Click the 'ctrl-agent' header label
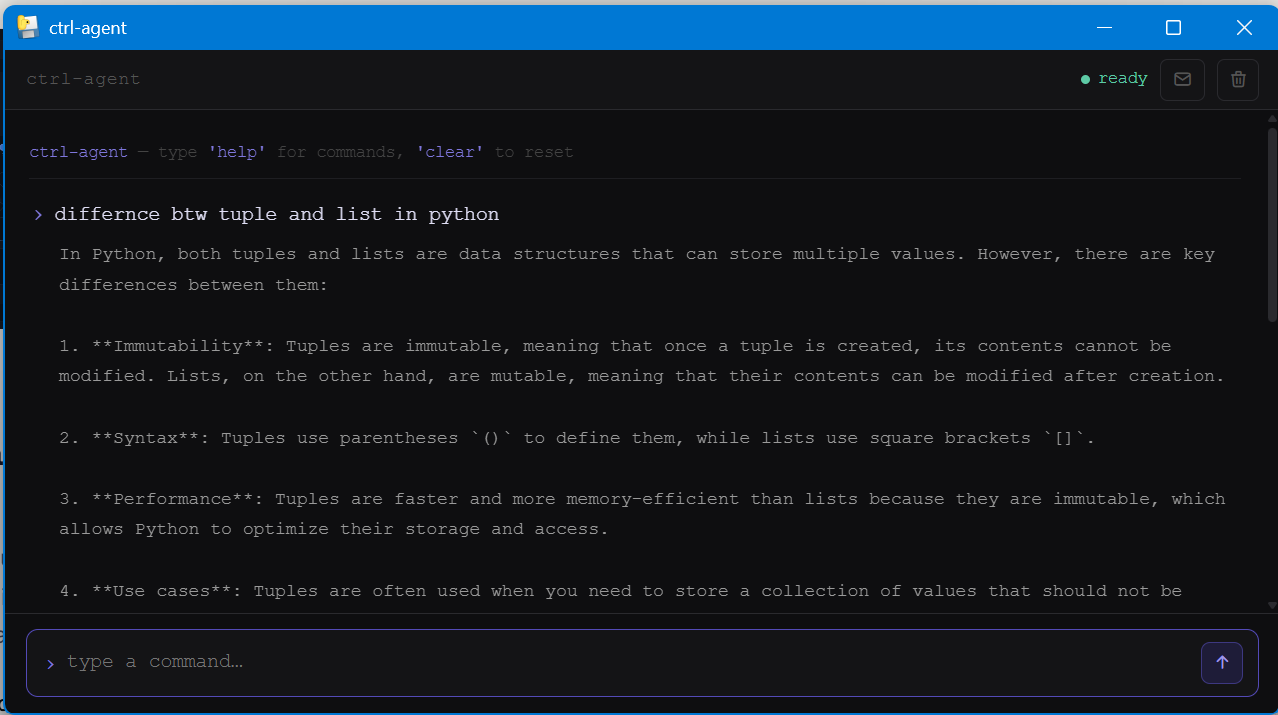Screen dimensions: 1278x715 point(83,79)
